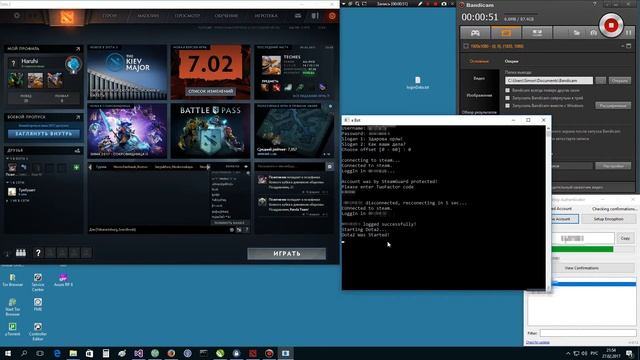This screenshot has width=640, height=360.
Task: Toggle run Bandicam with Windows checkbox
Action: [x=508, y=106]
